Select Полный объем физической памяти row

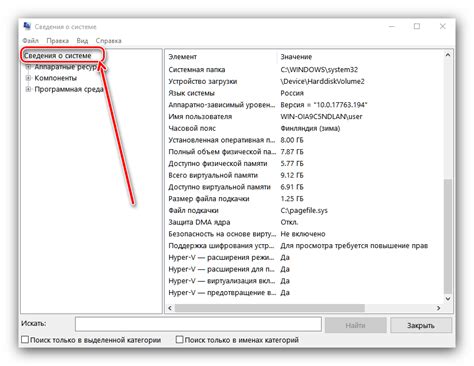click(304, 152)
